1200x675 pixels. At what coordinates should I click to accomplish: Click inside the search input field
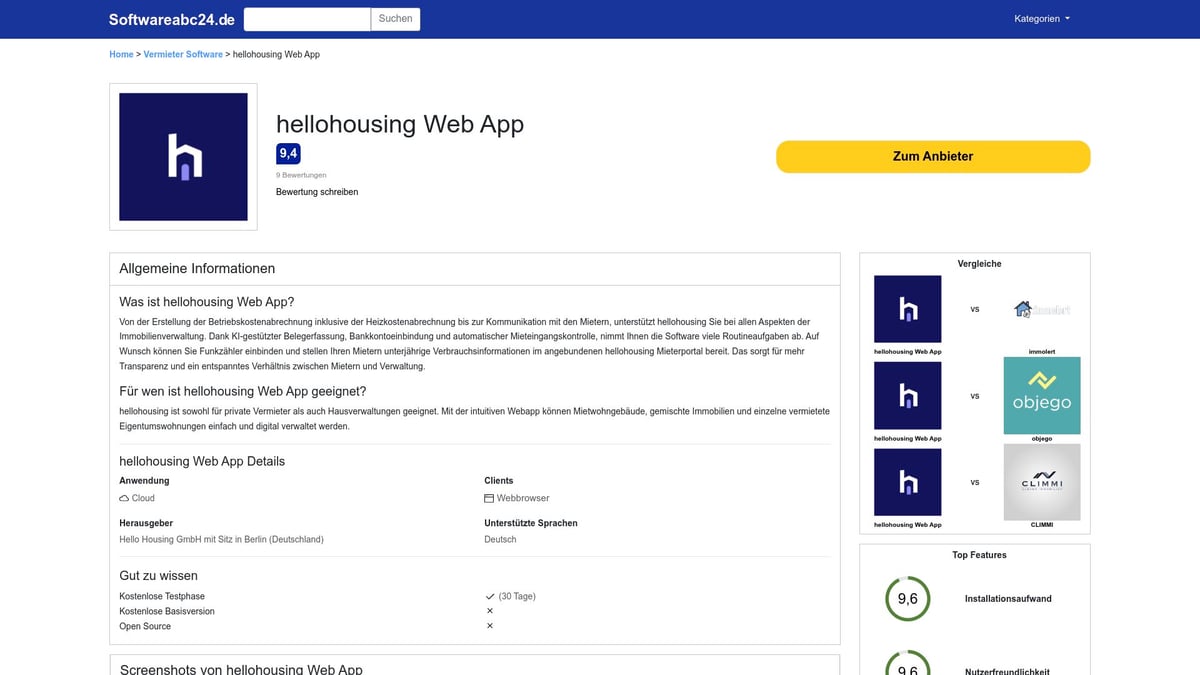[305, 18]
